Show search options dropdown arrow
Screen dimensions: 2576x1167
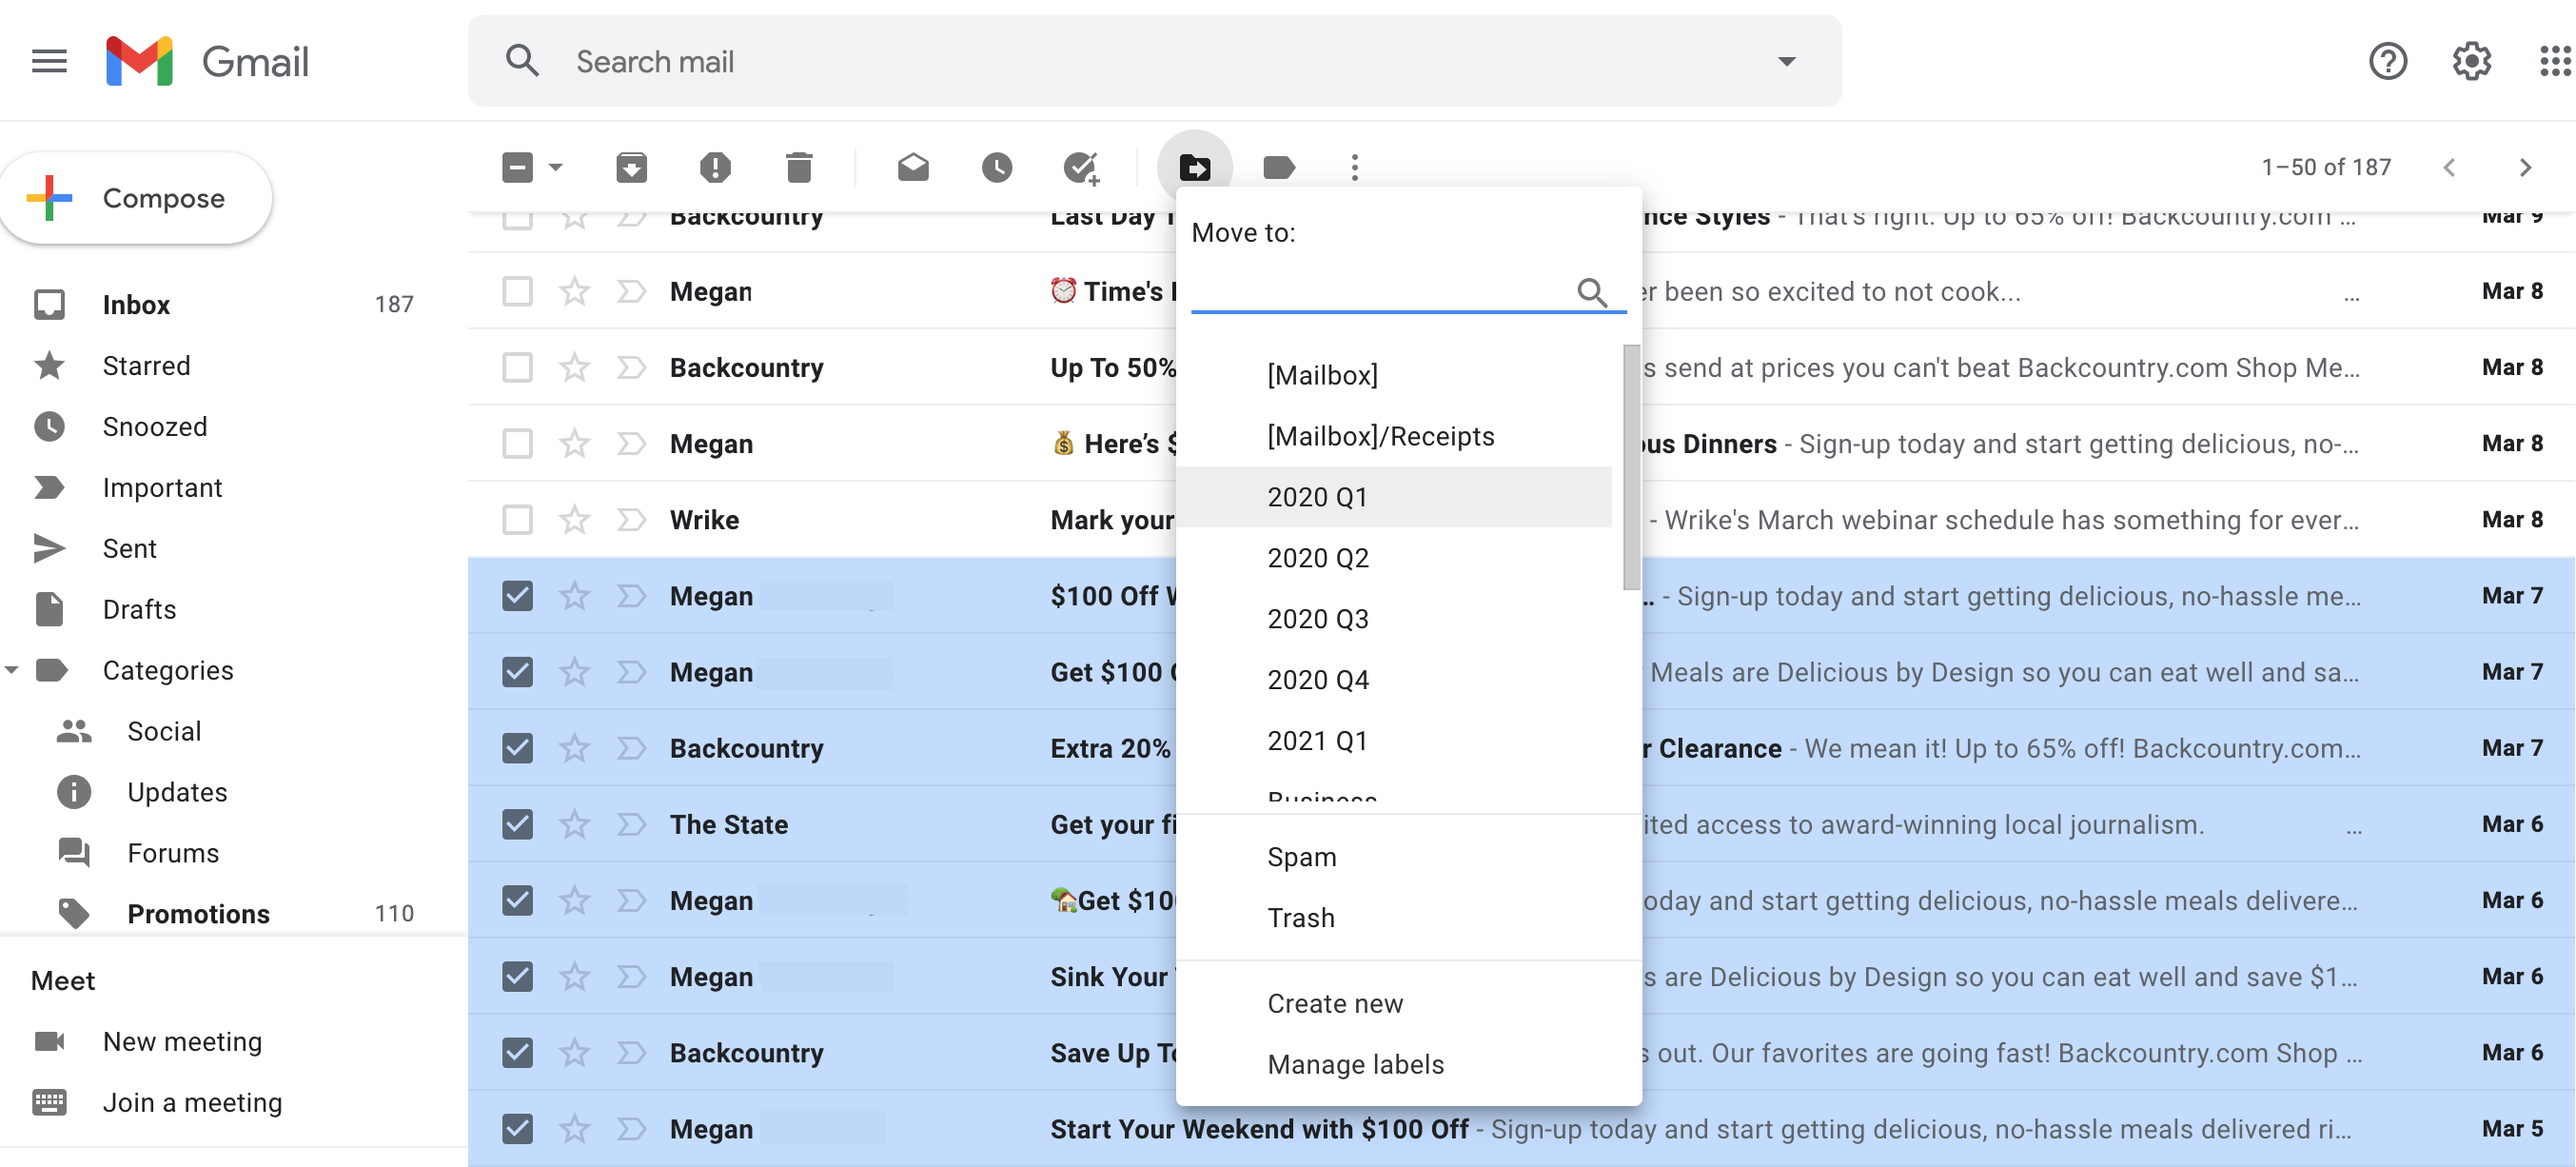[x=1786, y=62]
